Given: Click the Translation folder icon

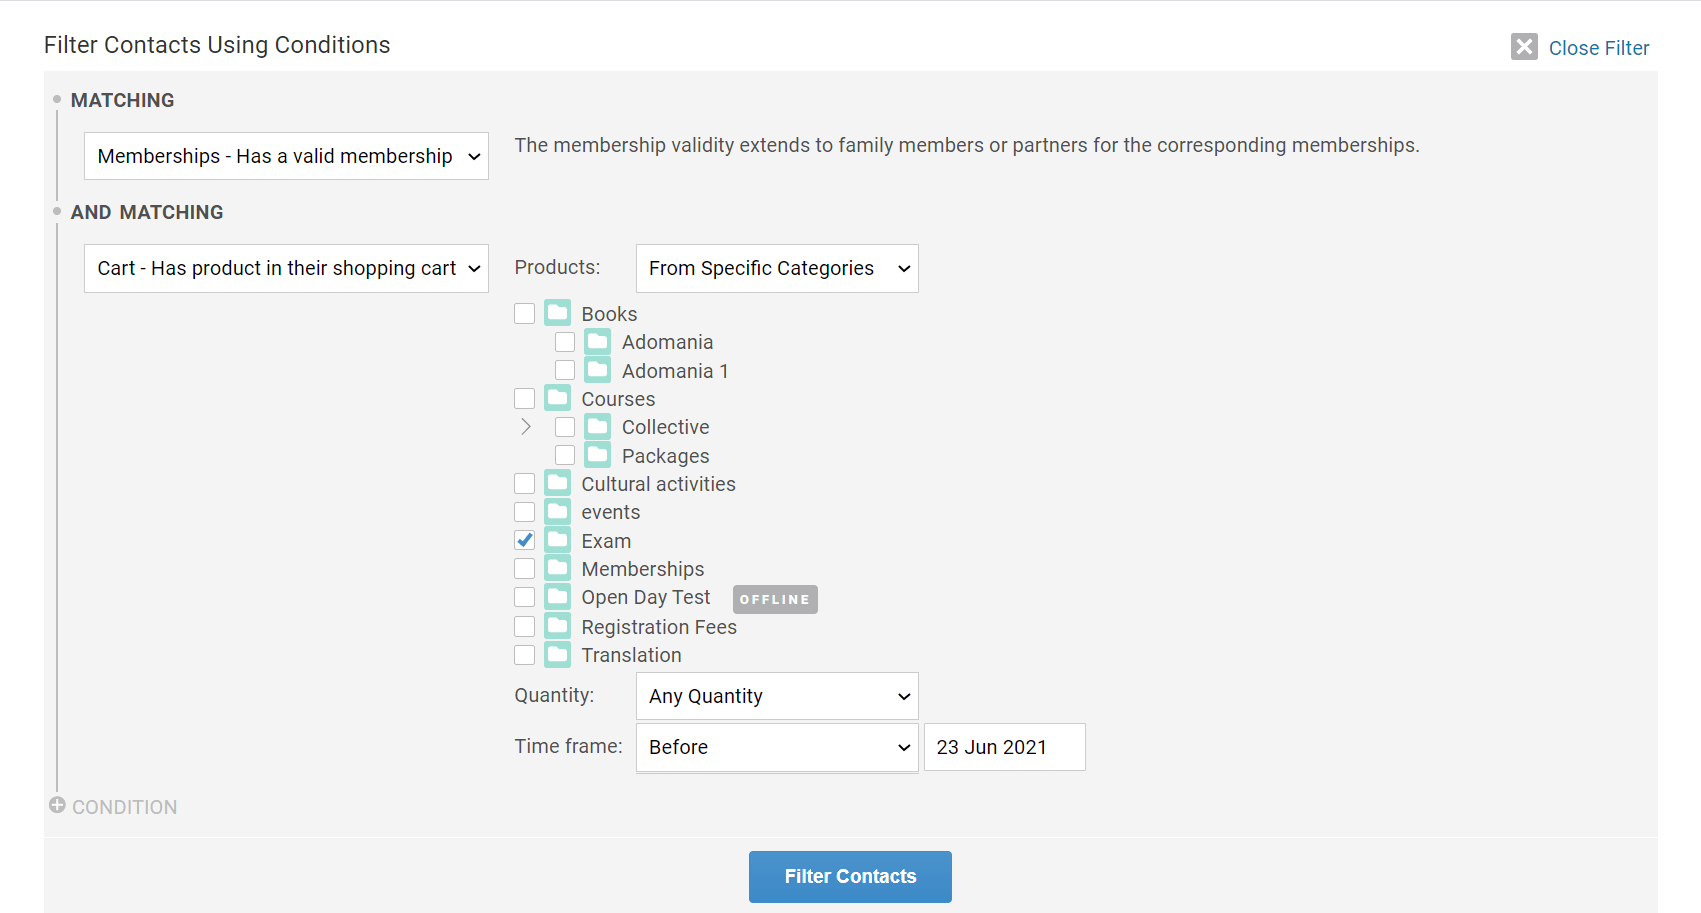Looking at the screenshot, I should 558,655.
